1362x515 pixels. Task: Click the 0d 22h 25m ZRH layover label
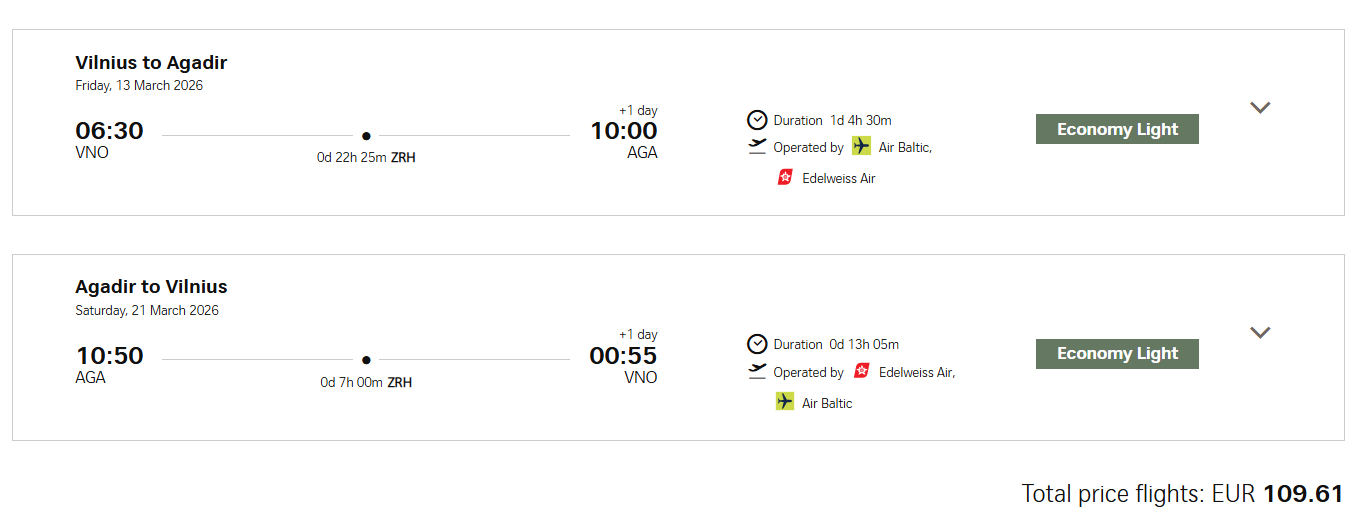366,158
